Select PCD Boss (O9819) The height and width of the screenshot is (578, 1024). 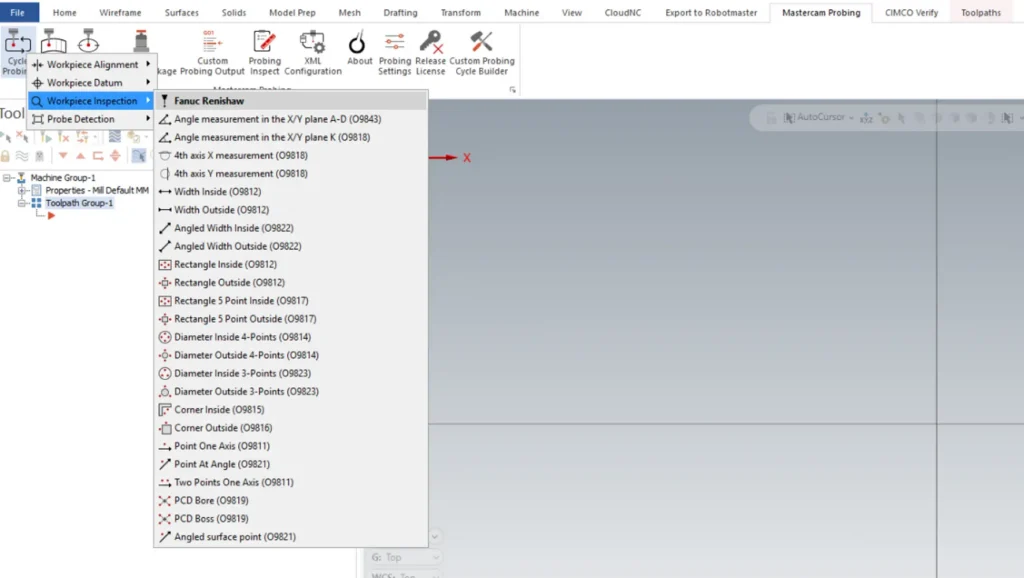pos(291,519)
